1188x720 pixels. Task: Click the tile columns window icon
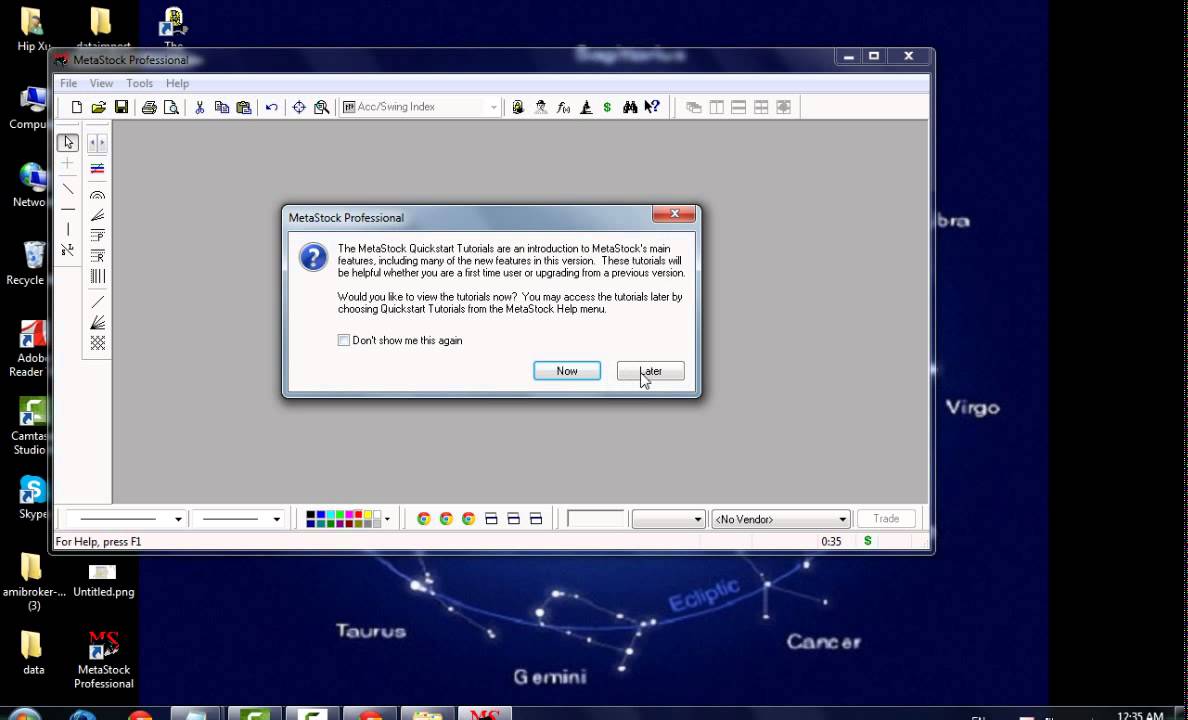[716, 108]
